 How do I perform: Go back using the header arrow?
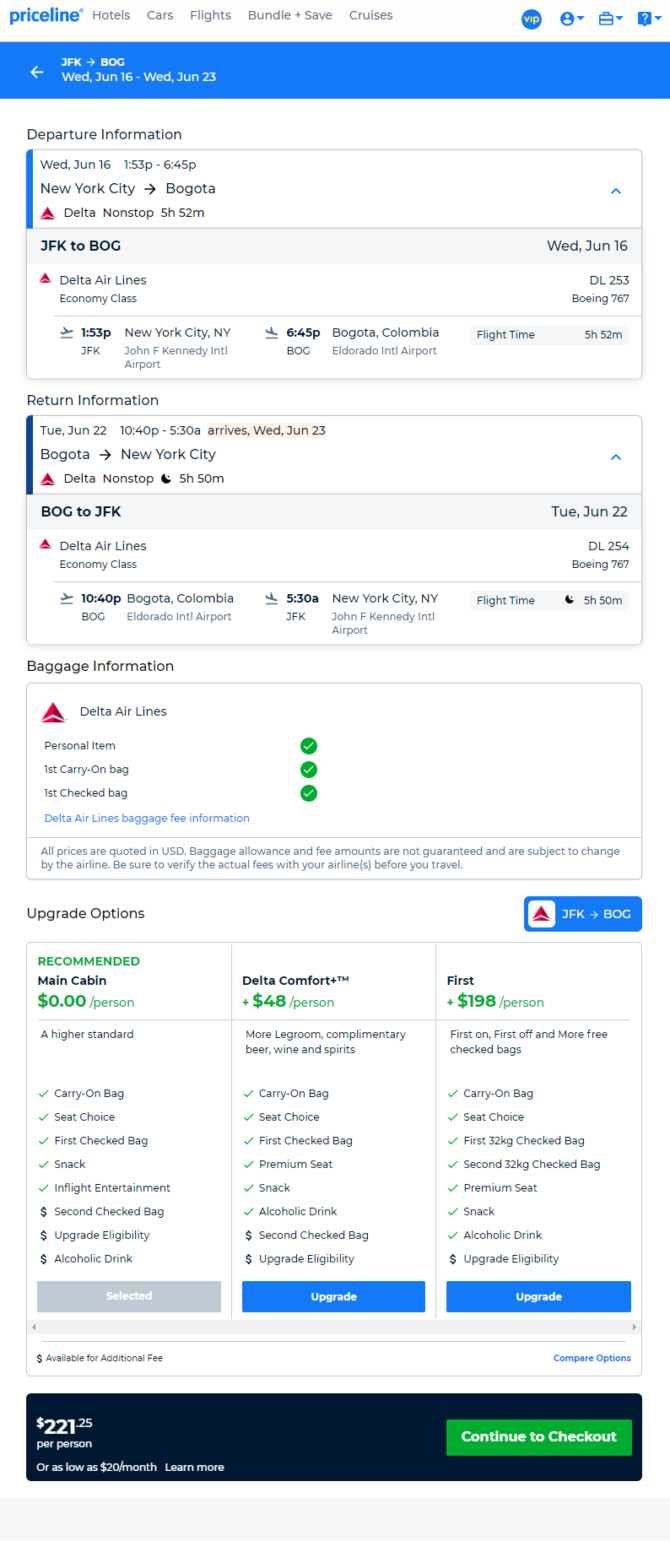coord(37,72)
